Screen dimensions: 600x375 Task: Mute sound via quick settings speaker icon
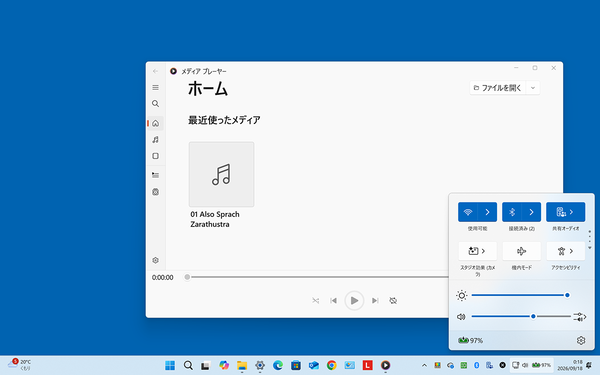[x=461, y=317]
